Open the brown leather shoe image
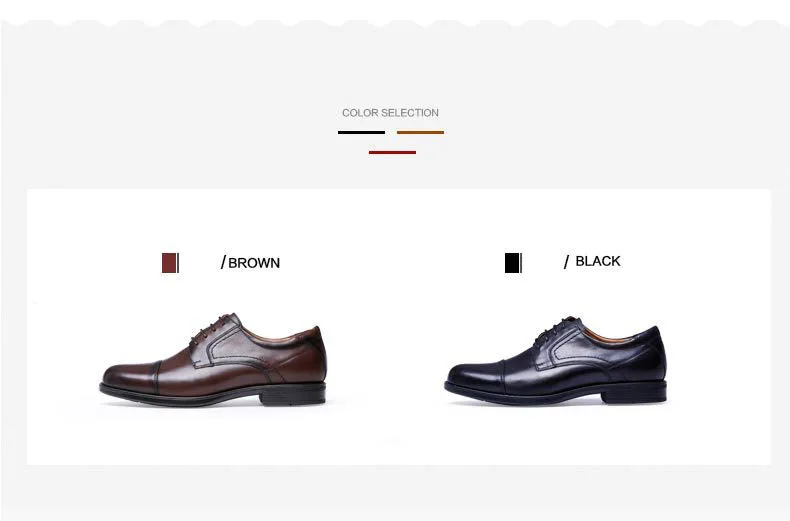Viewport: 790px width, 521px height. [213, 360]
